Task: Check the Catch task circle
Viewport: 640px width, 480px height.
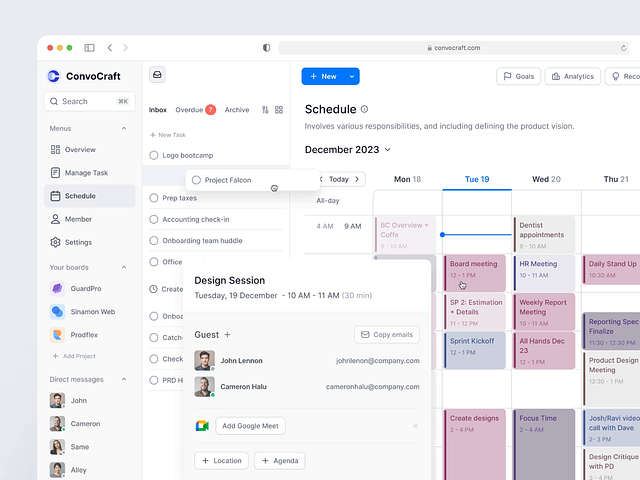Action: 153,338
